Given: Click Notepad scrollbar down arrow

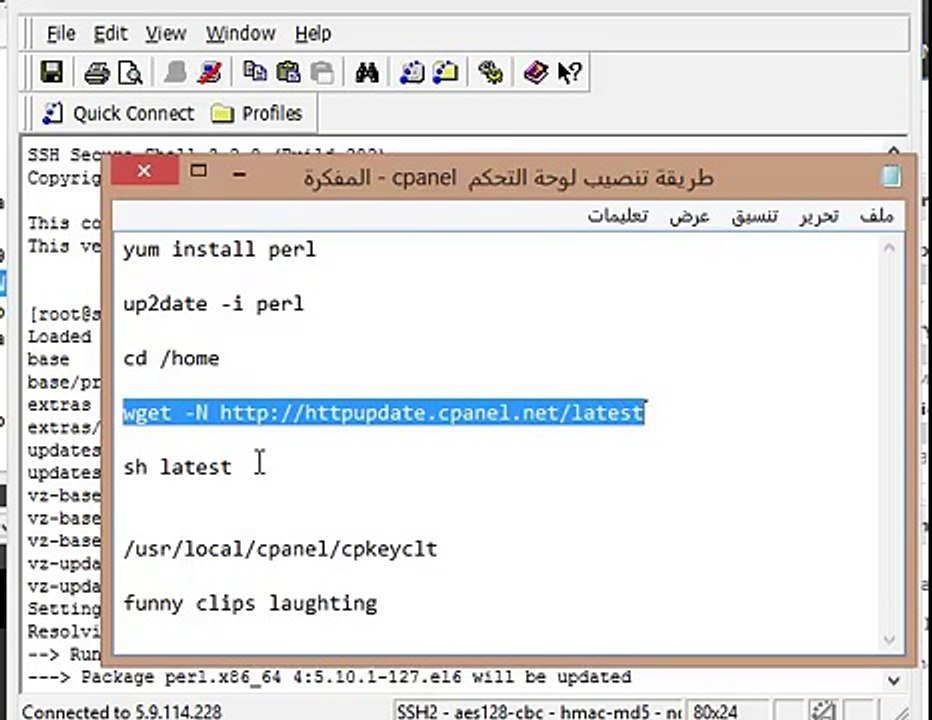Looking at the screenshot, I should [x=889, y=640].
